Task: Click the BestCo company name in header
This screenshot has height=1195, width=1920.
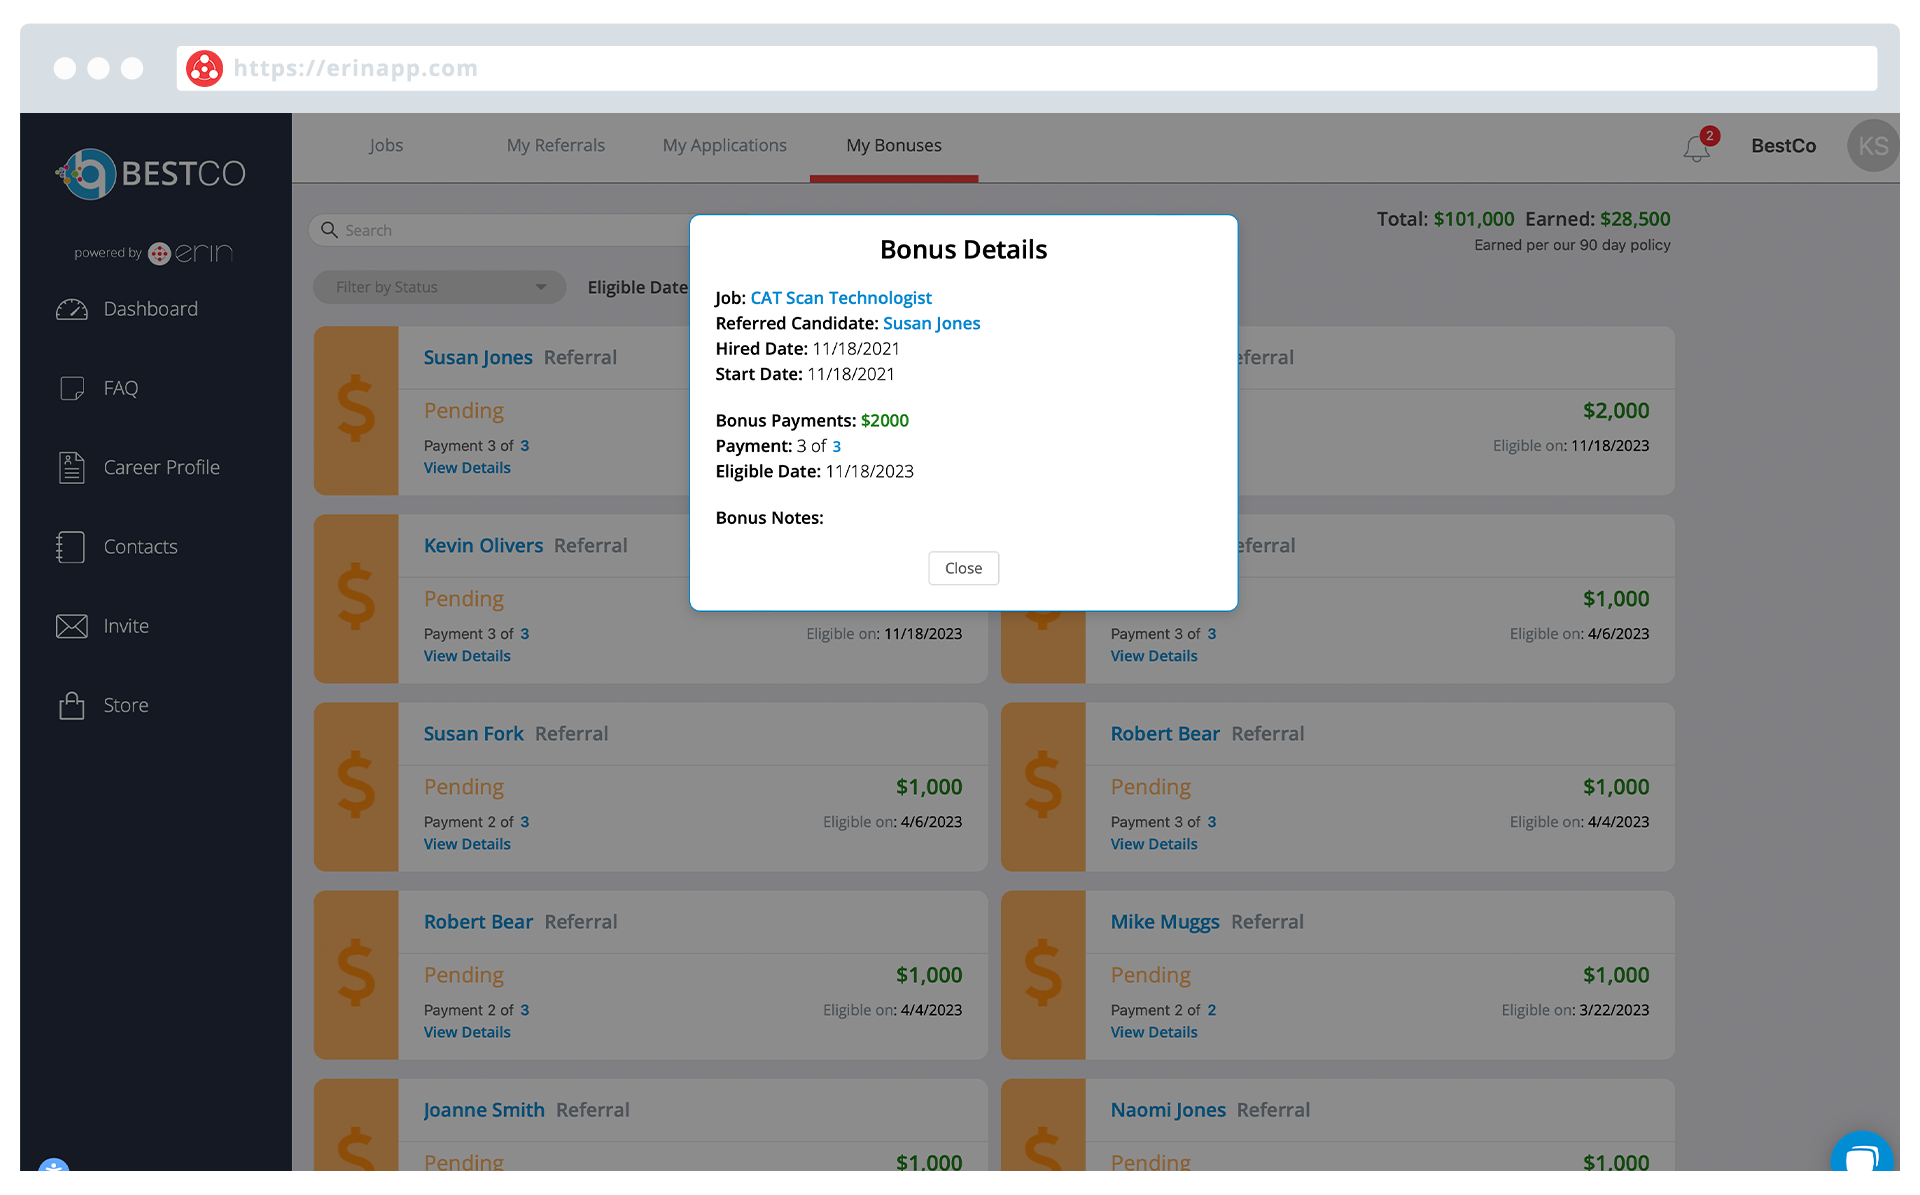Action: pyautogui.click(x=1783, y=145)
